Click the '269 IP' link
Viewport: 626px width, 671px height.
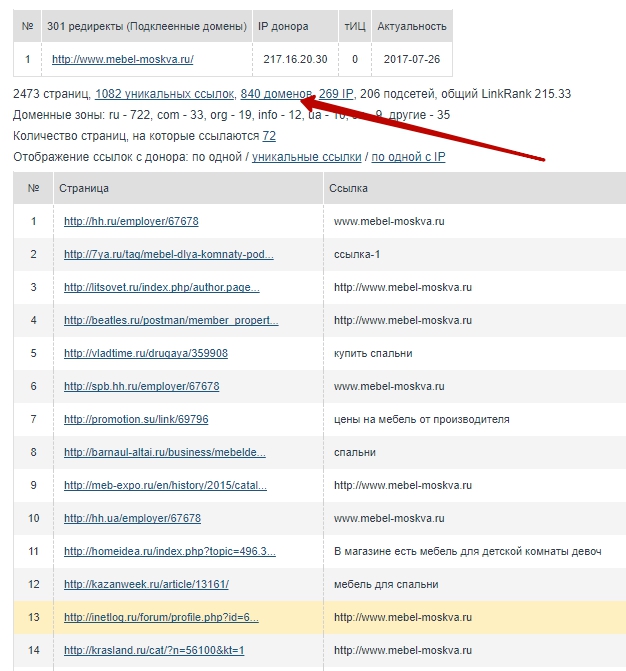pyautogui.click(x=336, y=94)
